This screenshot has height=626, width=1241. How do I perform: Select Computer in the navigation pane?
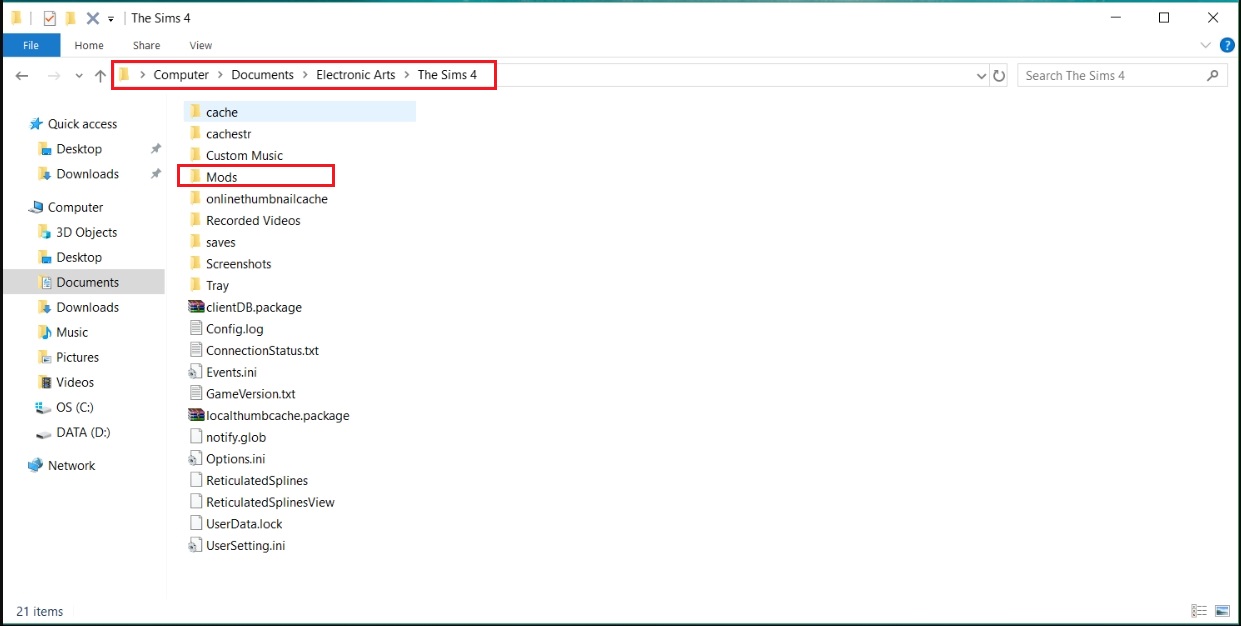pos(75,207)
